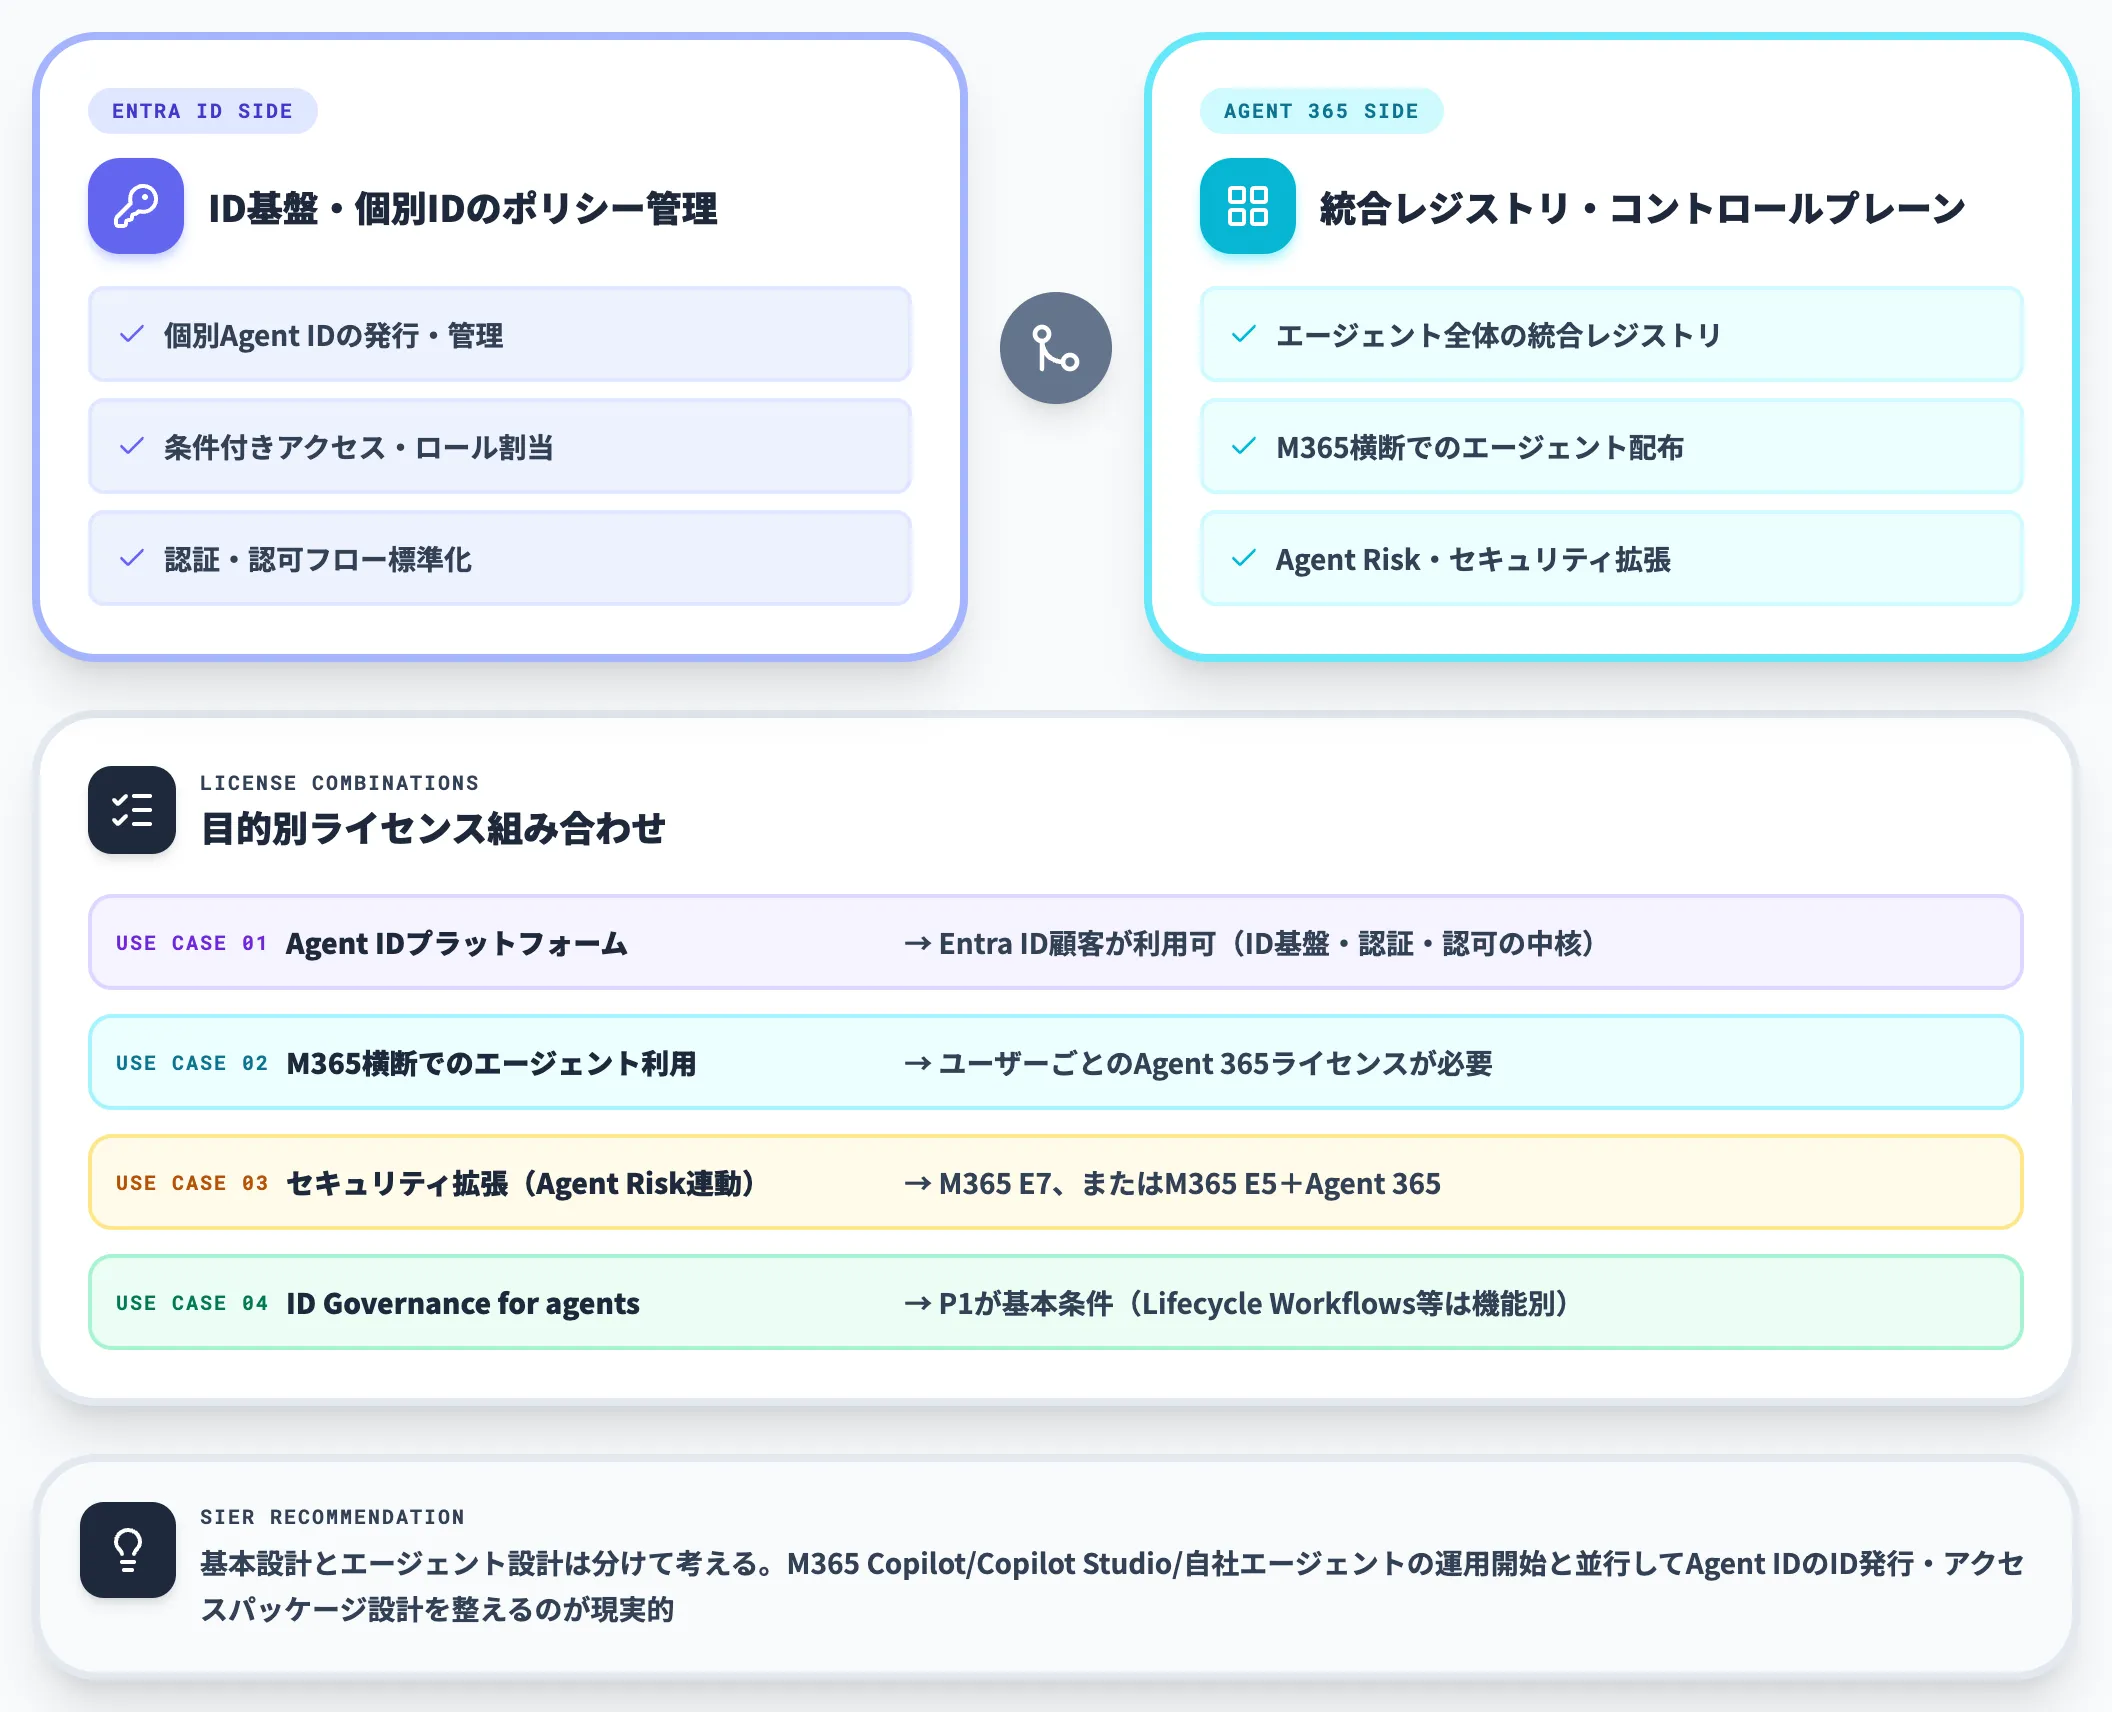Select the 個別Agent IDの発行・管理 row
The image size is (2112, 1712).
pos(500,335)
